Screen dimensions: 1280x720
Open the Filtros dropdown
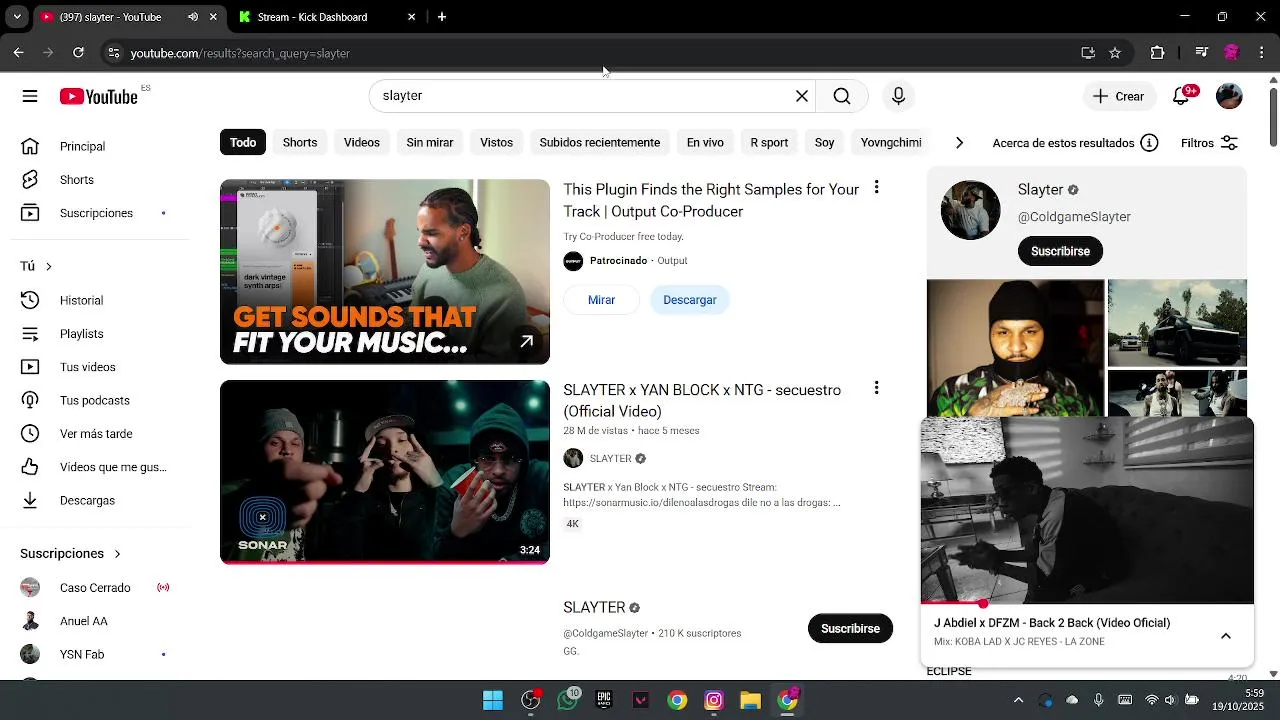pos(1210,143)
